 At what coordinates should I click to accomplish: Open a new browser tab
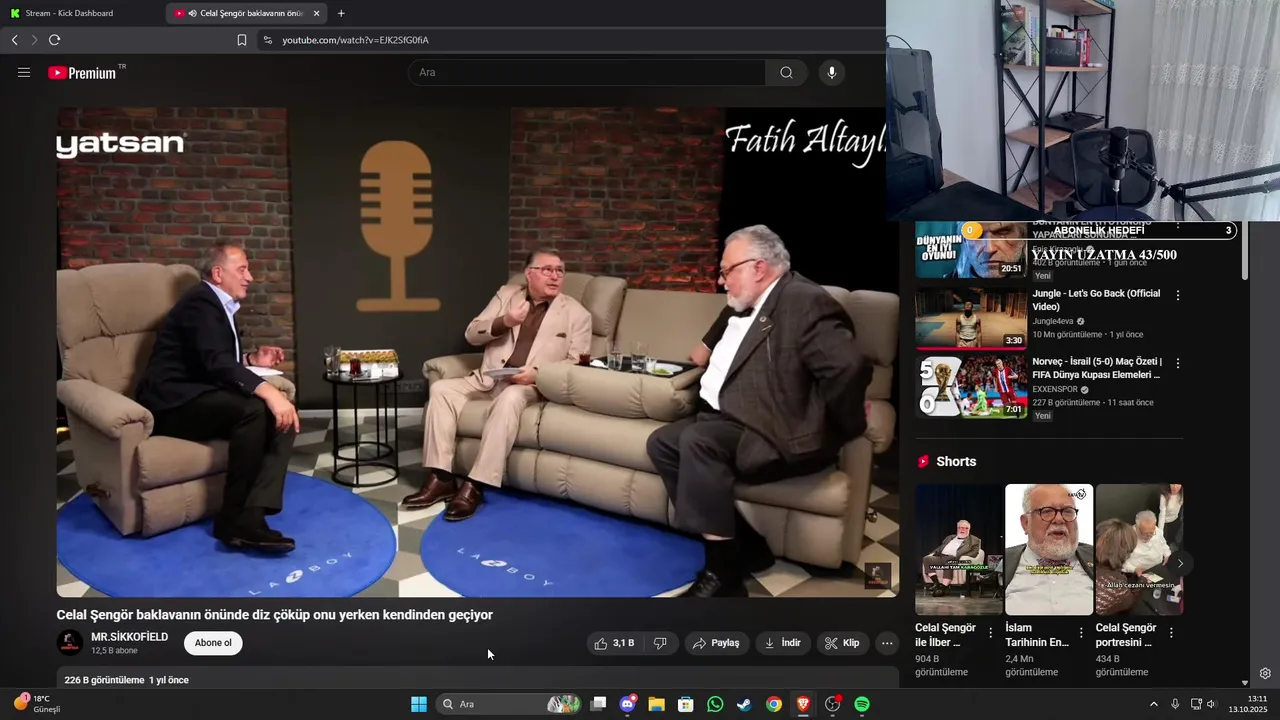click(x=341, y=13)
